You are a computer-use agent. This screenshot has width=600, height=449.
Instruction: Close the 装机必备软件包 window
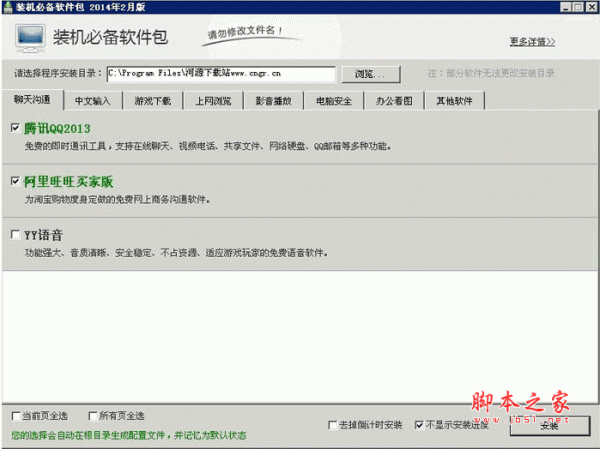pos(591,7)
